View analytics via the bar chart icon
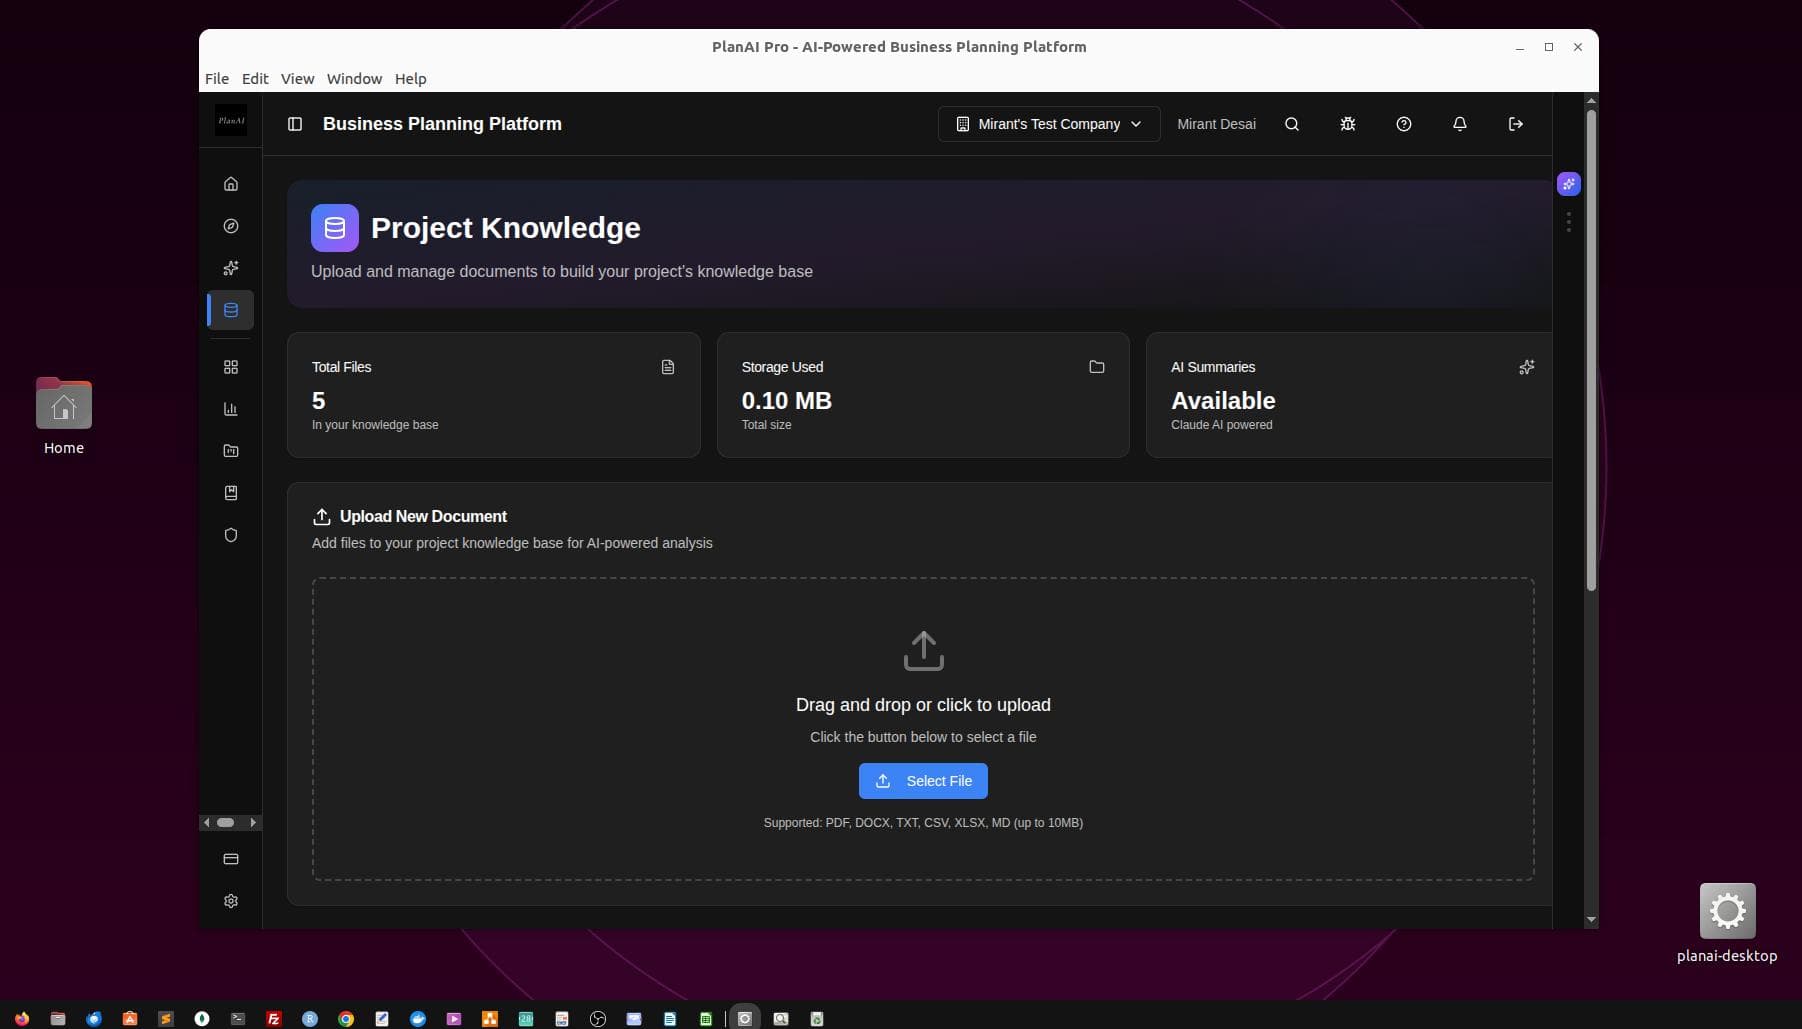Screen dimensions: 1802x1029 [x=231, y=409]
